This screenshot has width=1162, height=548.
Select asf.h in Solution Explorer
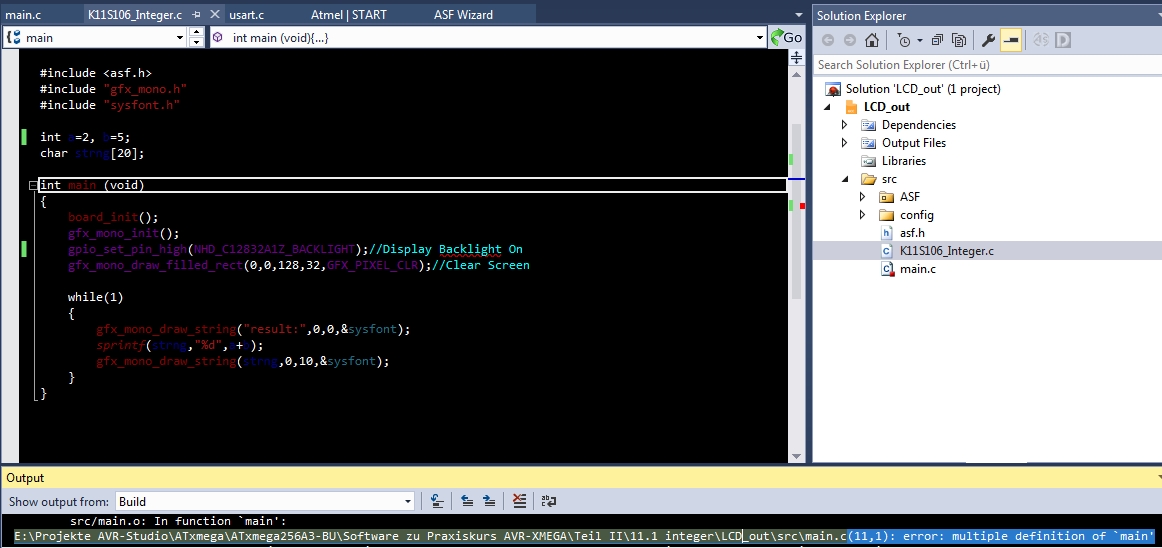pos(912,233)
